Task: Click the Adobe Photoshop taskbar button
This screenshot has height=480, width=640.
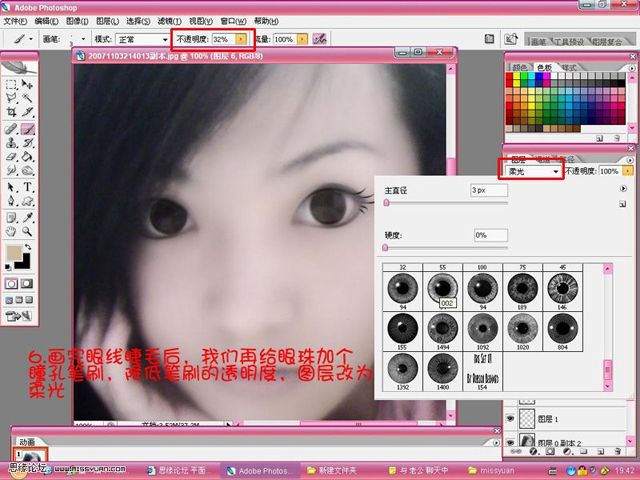Action: coord(260,471)
